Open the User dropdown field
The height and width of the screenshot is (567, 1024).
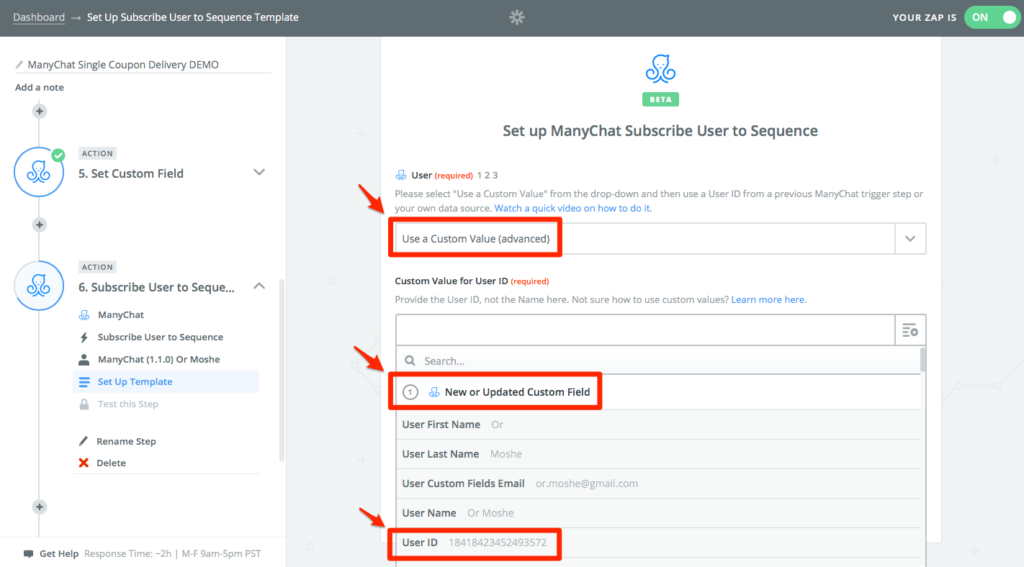[x=660, y=239]
